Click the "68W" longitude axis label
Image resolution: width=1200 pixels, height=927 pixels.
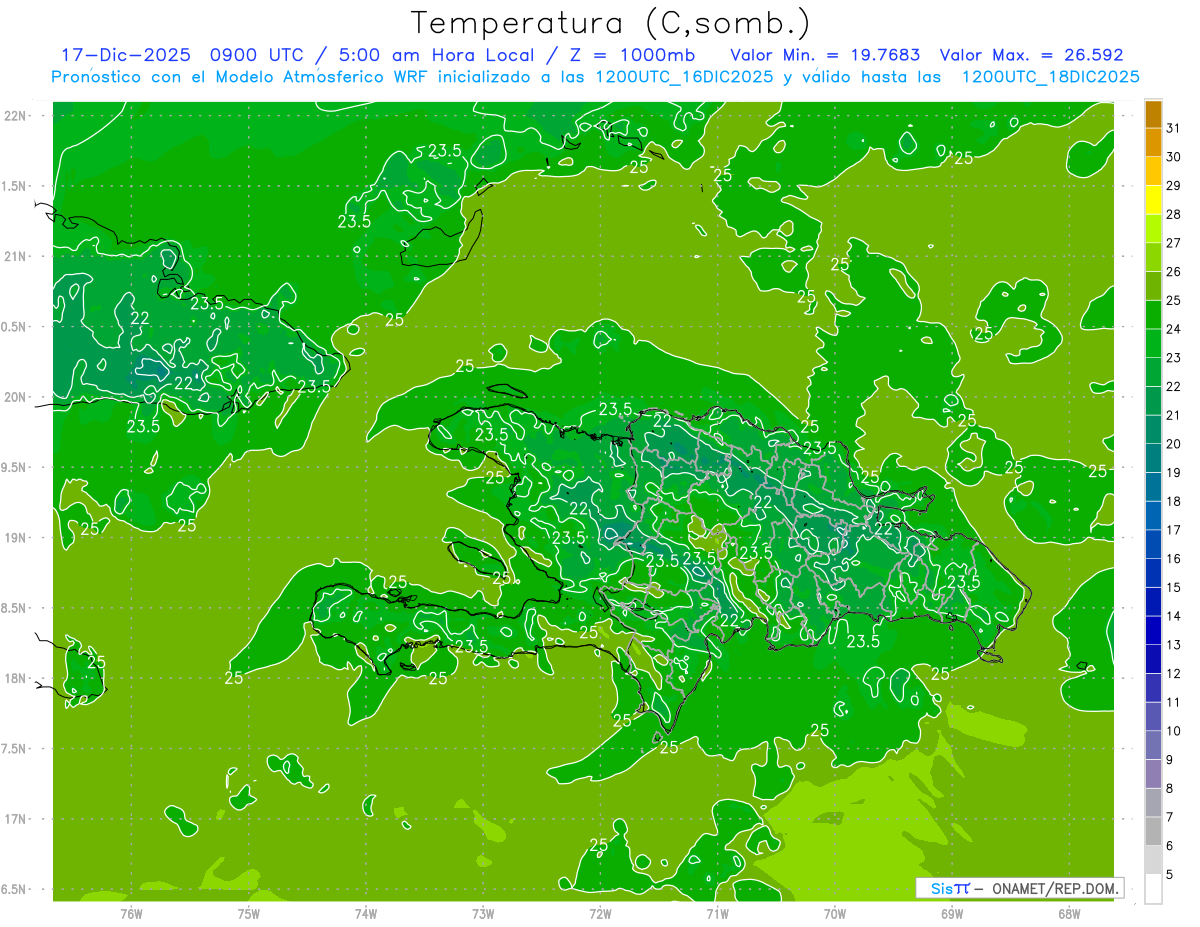coord(1069,913)
